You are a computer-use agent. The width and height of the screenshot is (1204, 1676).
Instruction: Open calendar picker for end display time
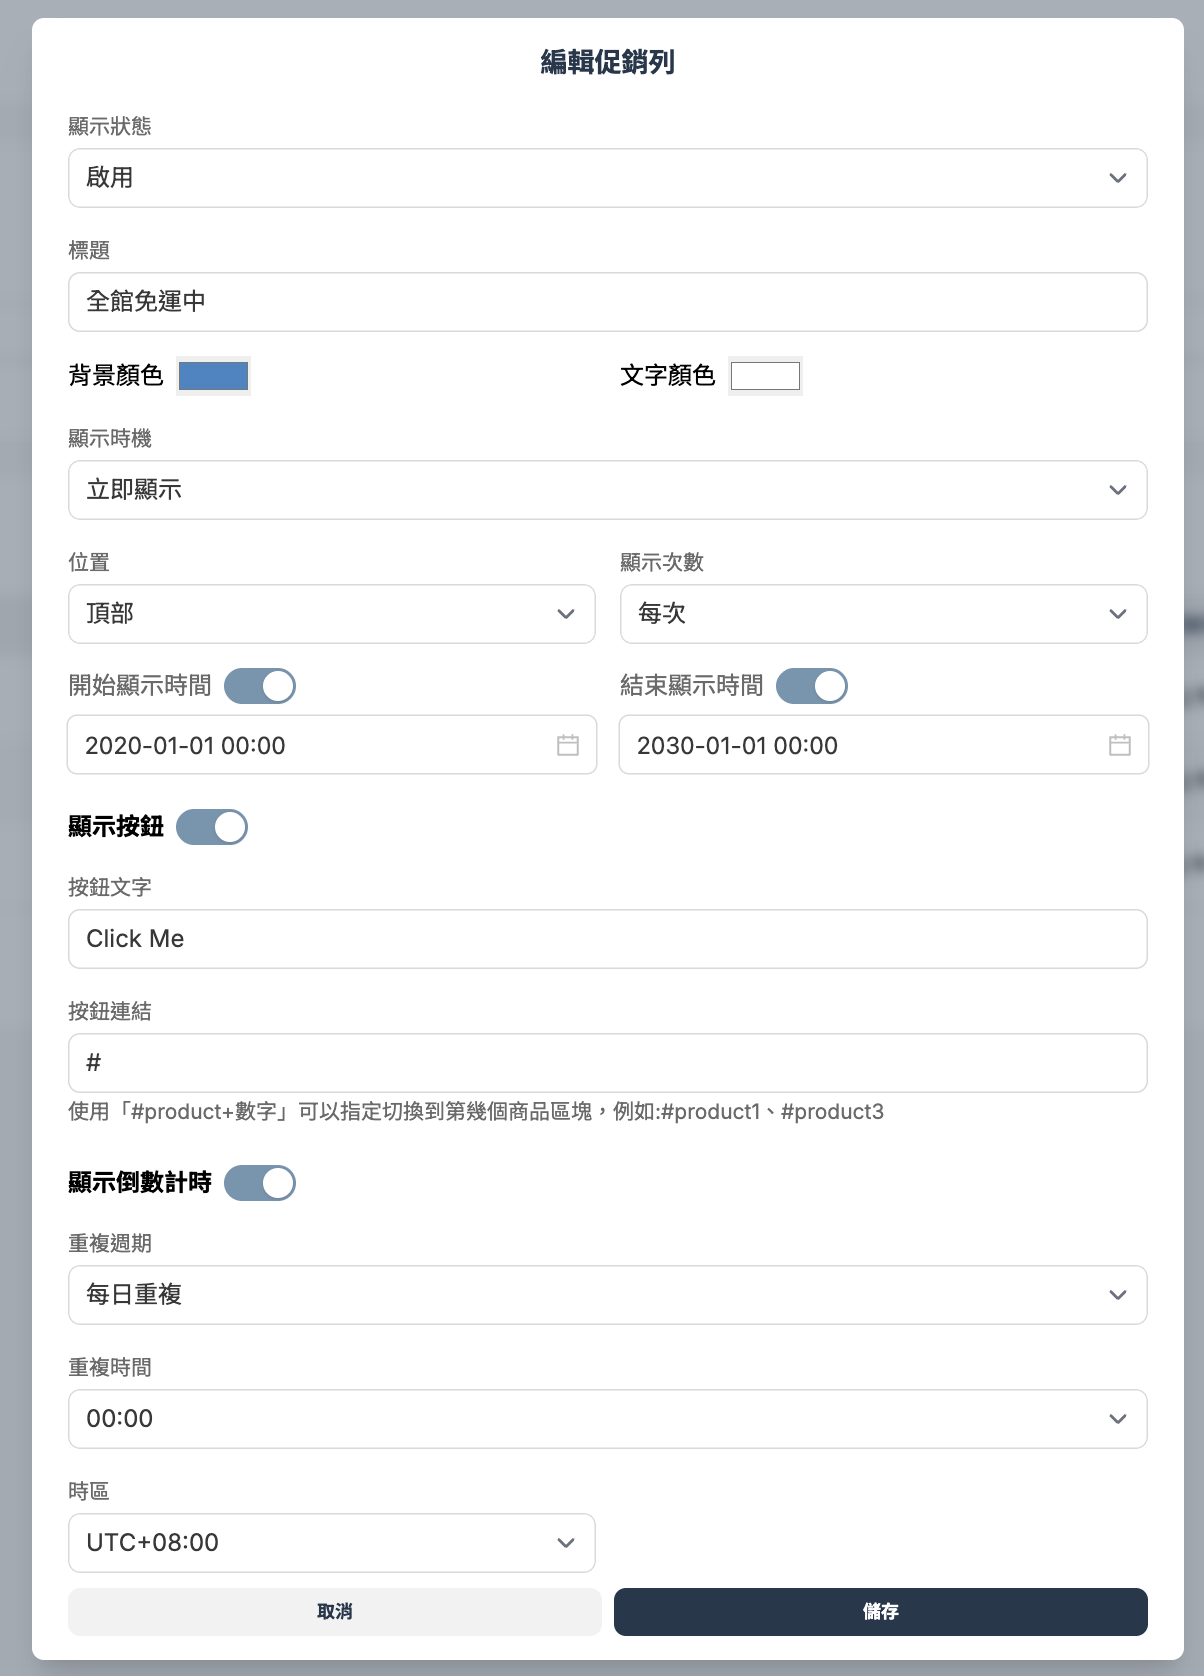[1119, 745]
